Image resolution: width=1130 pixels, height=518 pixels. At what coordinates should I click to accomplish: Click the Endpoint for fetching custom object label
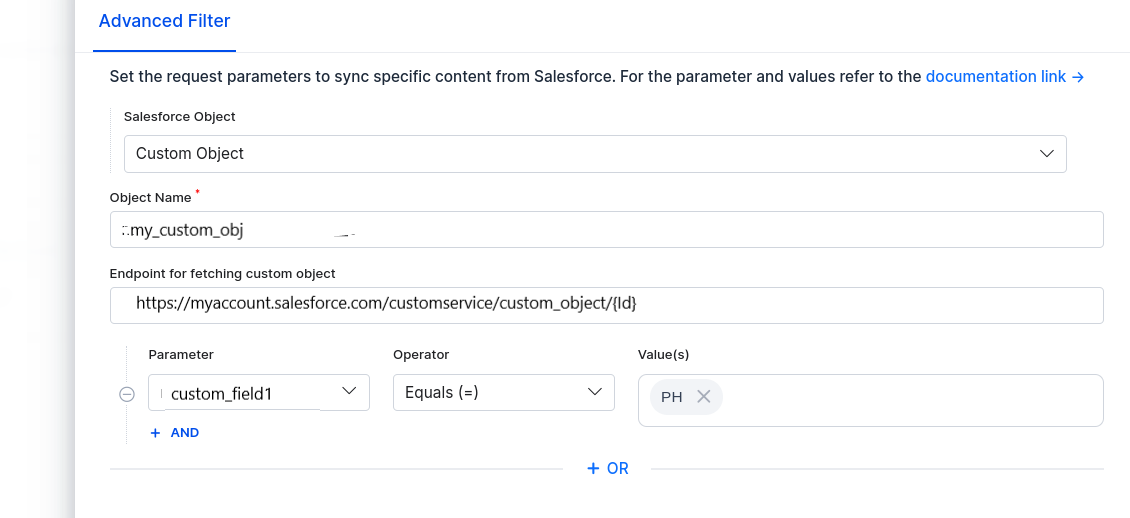(222, 274)
